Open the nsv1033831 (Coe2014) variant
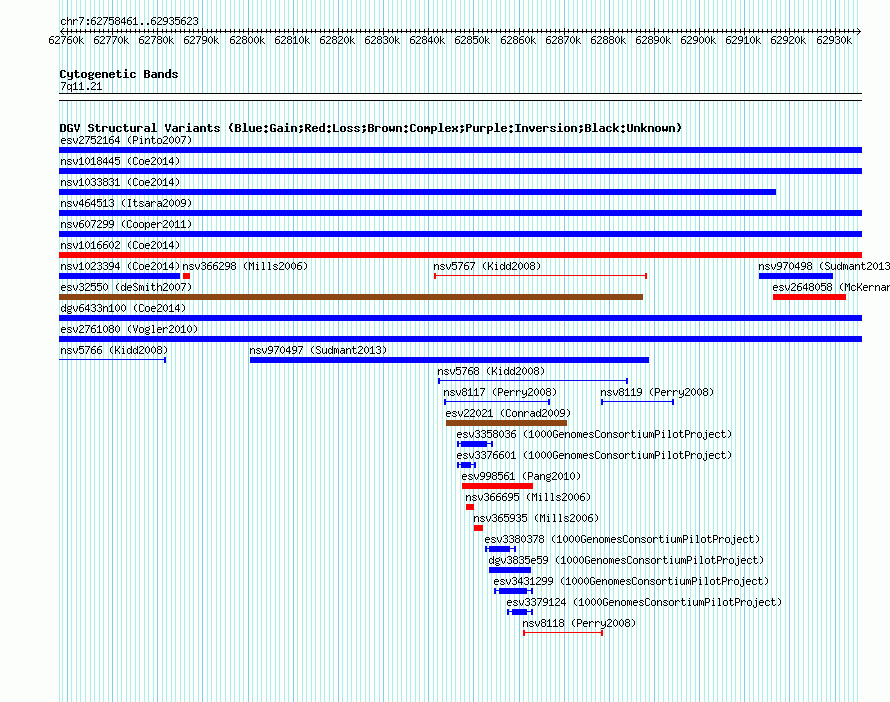The image size is (890, 702). 120,182
